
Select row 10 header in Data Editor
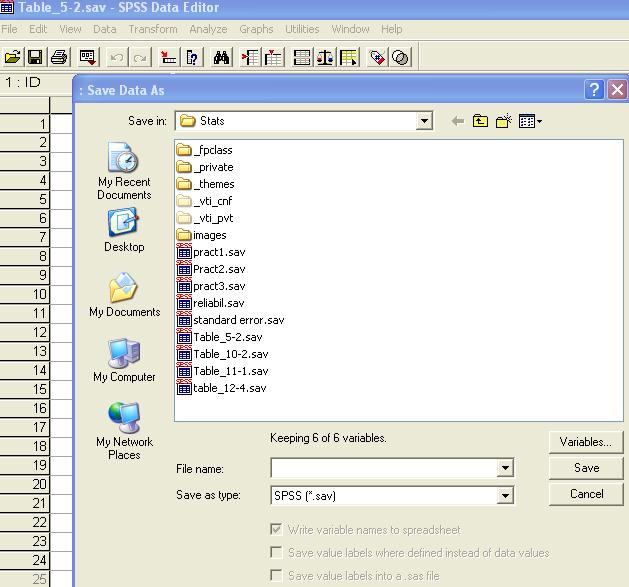(x=24, y=294)
